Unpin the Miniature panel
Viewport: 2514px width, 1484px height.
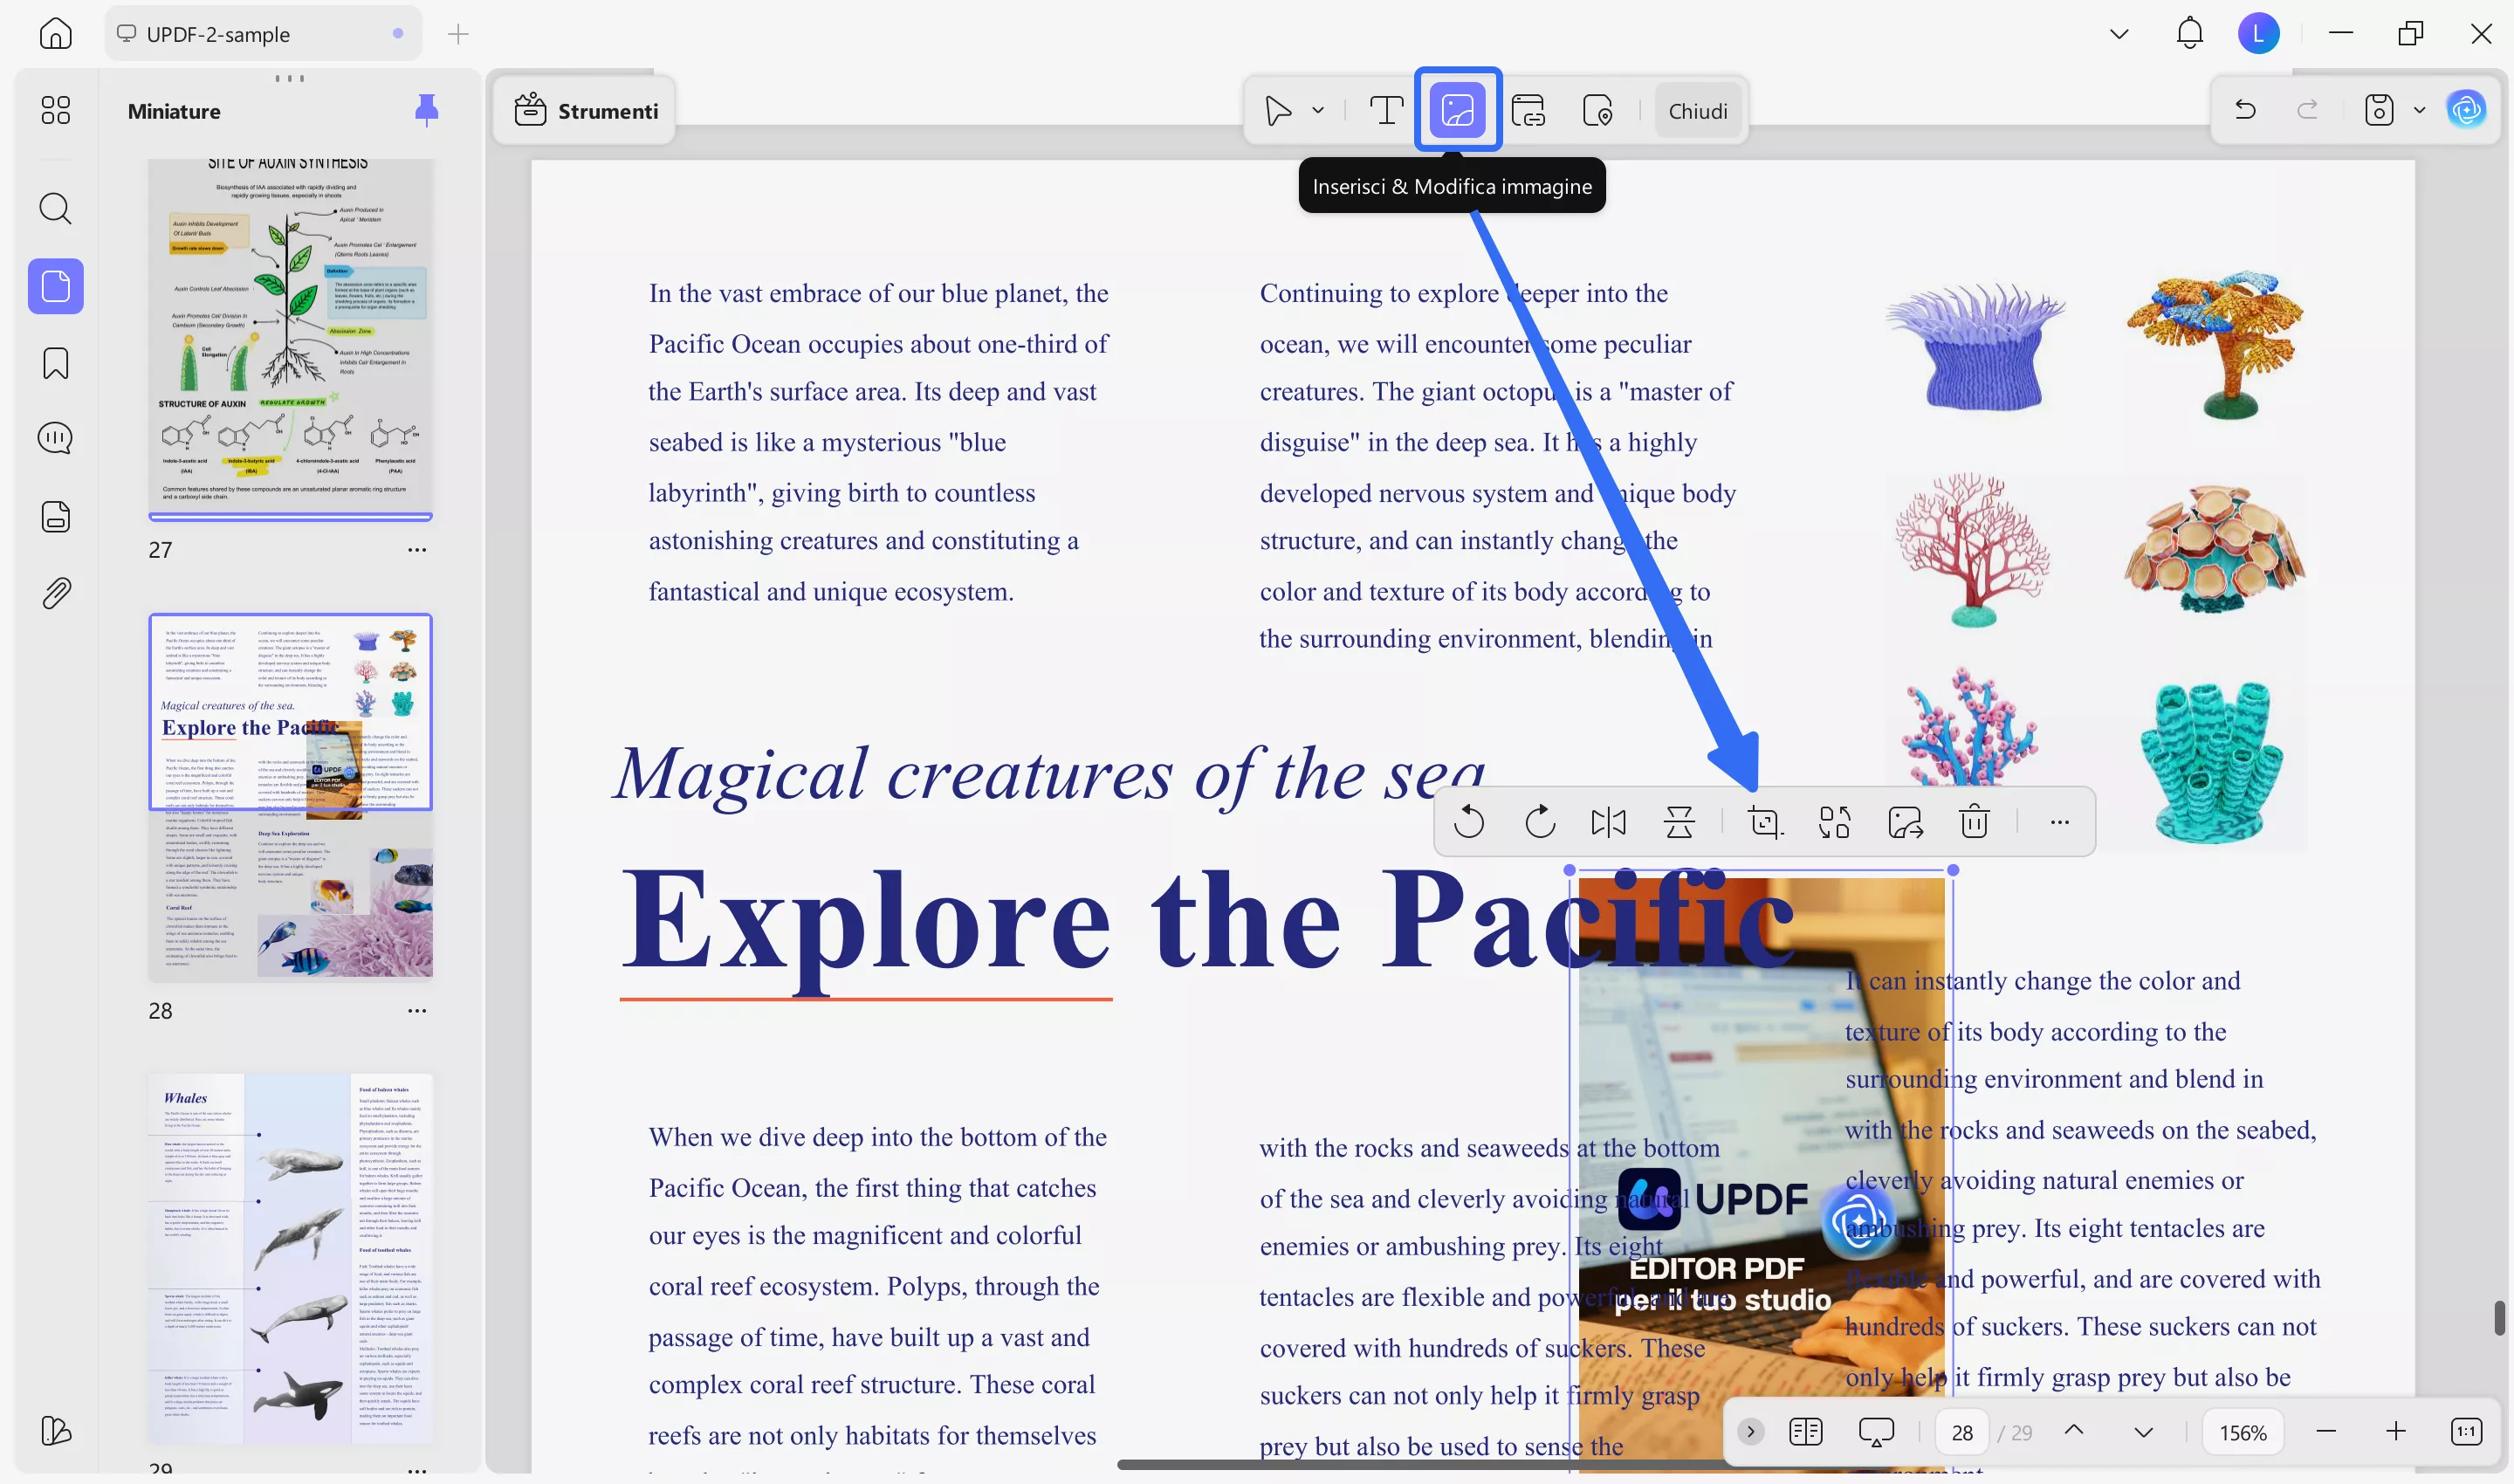(427, 111)
